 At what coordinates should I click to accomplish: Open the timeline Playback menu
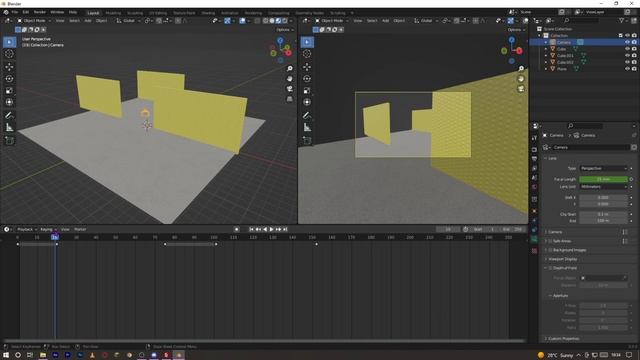tap(27, 229)
